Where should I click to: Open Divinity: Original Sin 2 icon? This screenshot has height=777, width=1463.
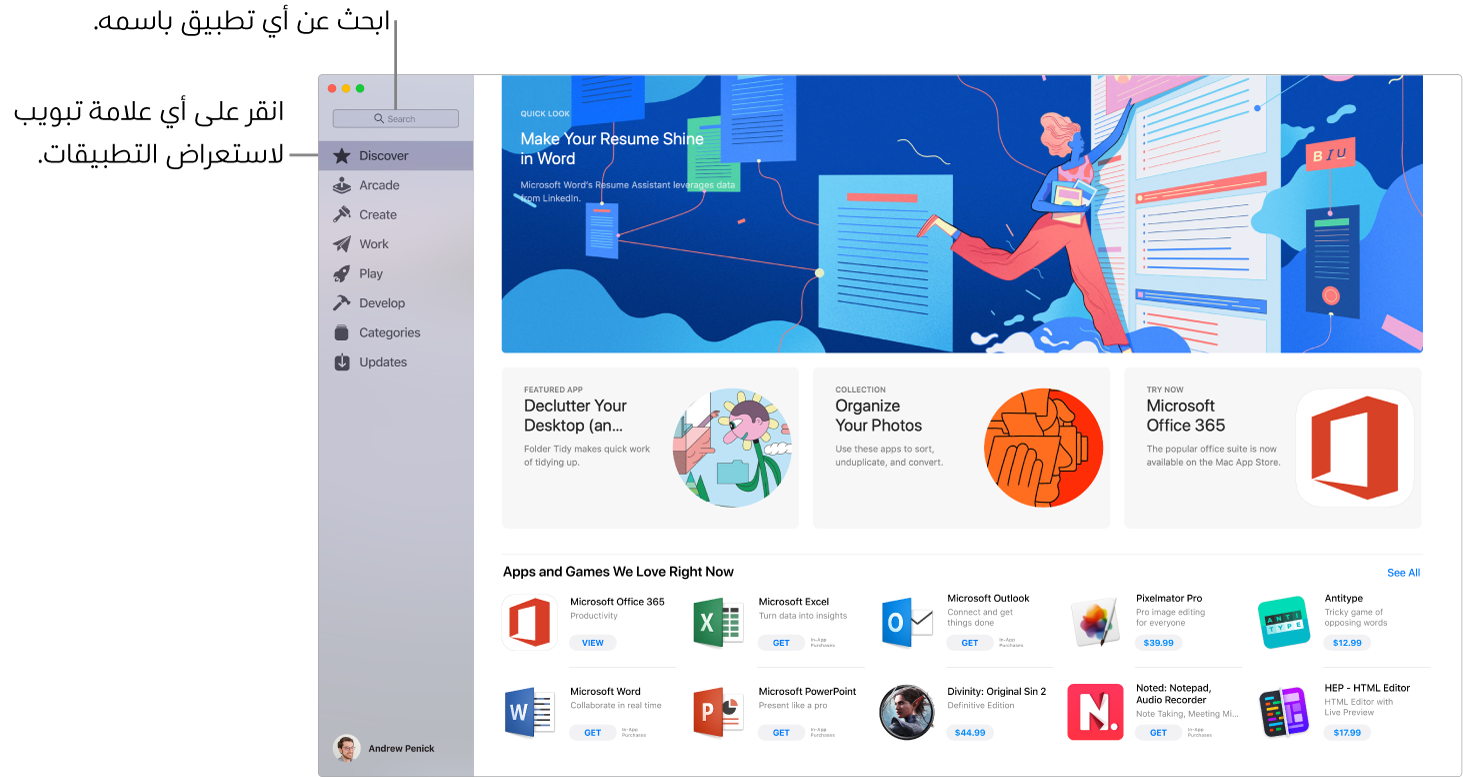[x=906, y=712]
